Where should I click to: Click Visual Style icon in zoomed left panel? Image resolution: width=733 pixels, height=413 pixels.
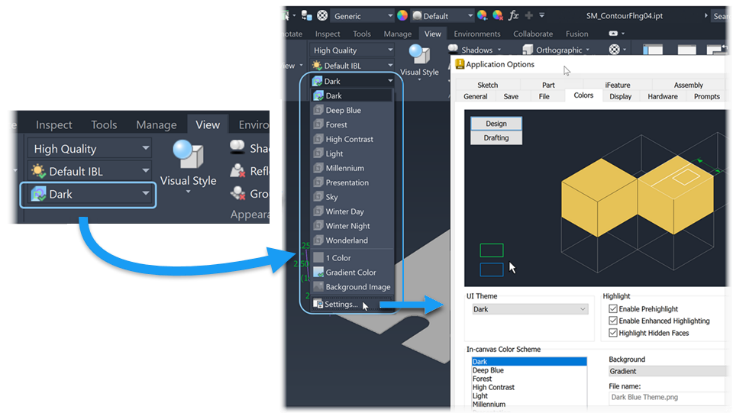pos(187,154)
